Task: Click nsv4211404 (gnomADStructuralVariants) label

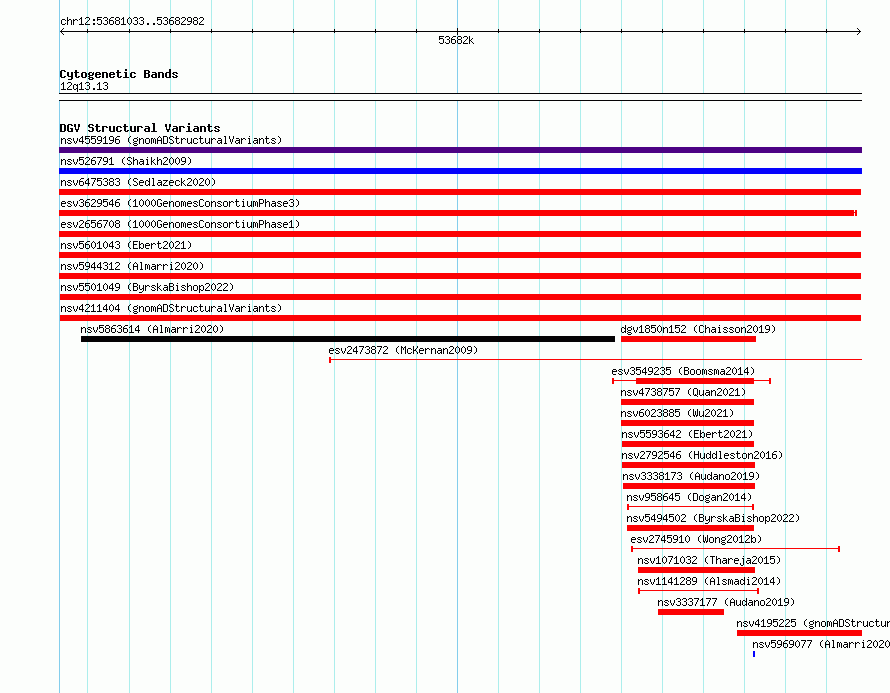Action: 171,308
